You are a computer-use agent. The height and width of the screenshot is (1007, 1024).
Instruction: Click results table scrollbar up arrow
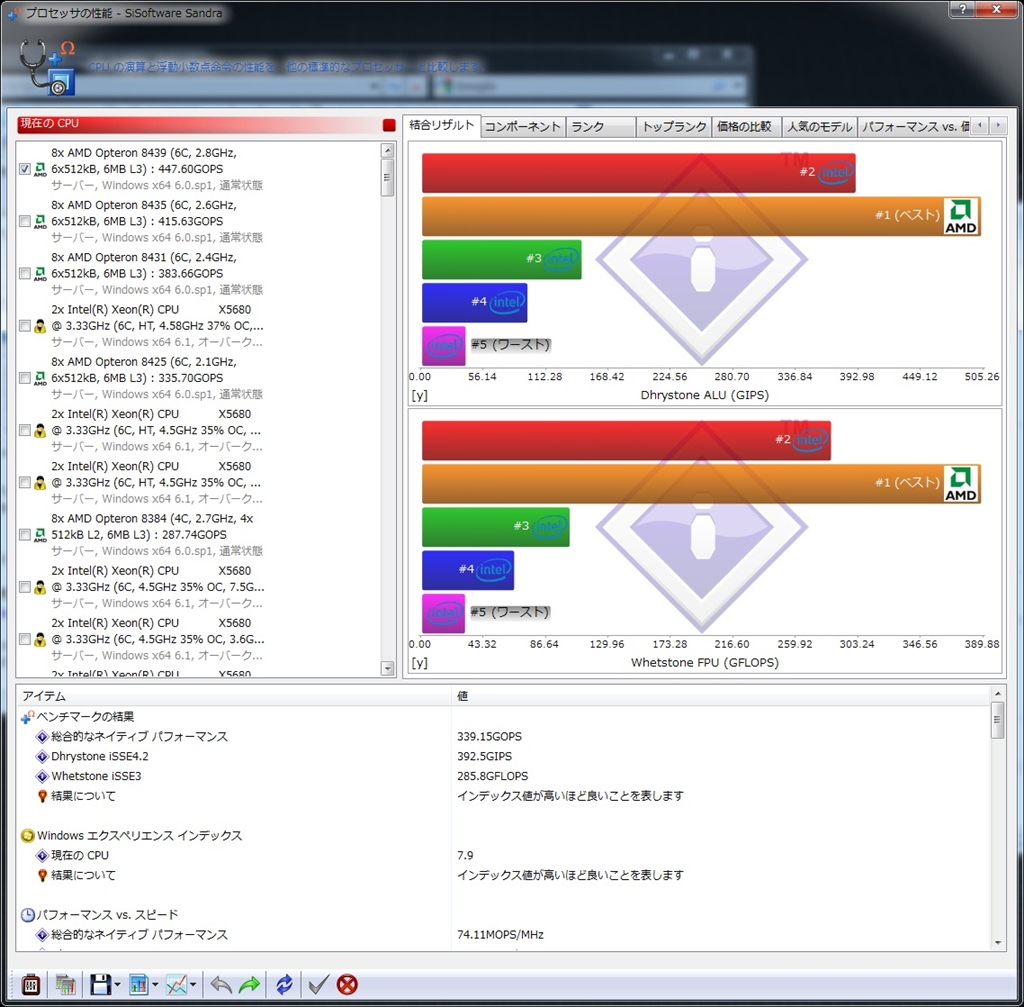coord(997,694)
